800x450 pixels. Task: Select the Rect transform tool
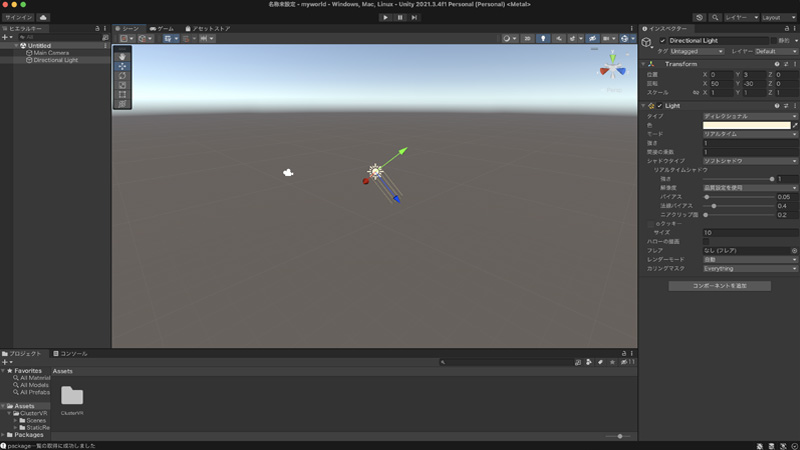pos(122,94)
